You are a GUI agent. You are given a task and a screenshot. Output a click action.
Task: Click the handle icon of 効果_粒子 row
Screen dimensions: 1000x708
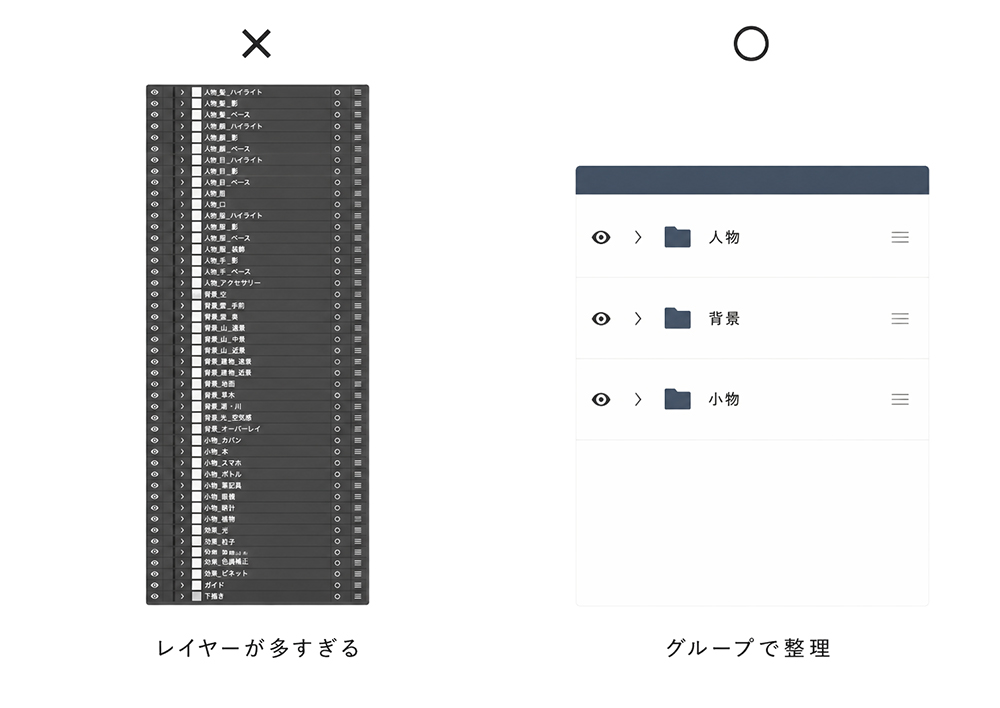tap(358, 542)
